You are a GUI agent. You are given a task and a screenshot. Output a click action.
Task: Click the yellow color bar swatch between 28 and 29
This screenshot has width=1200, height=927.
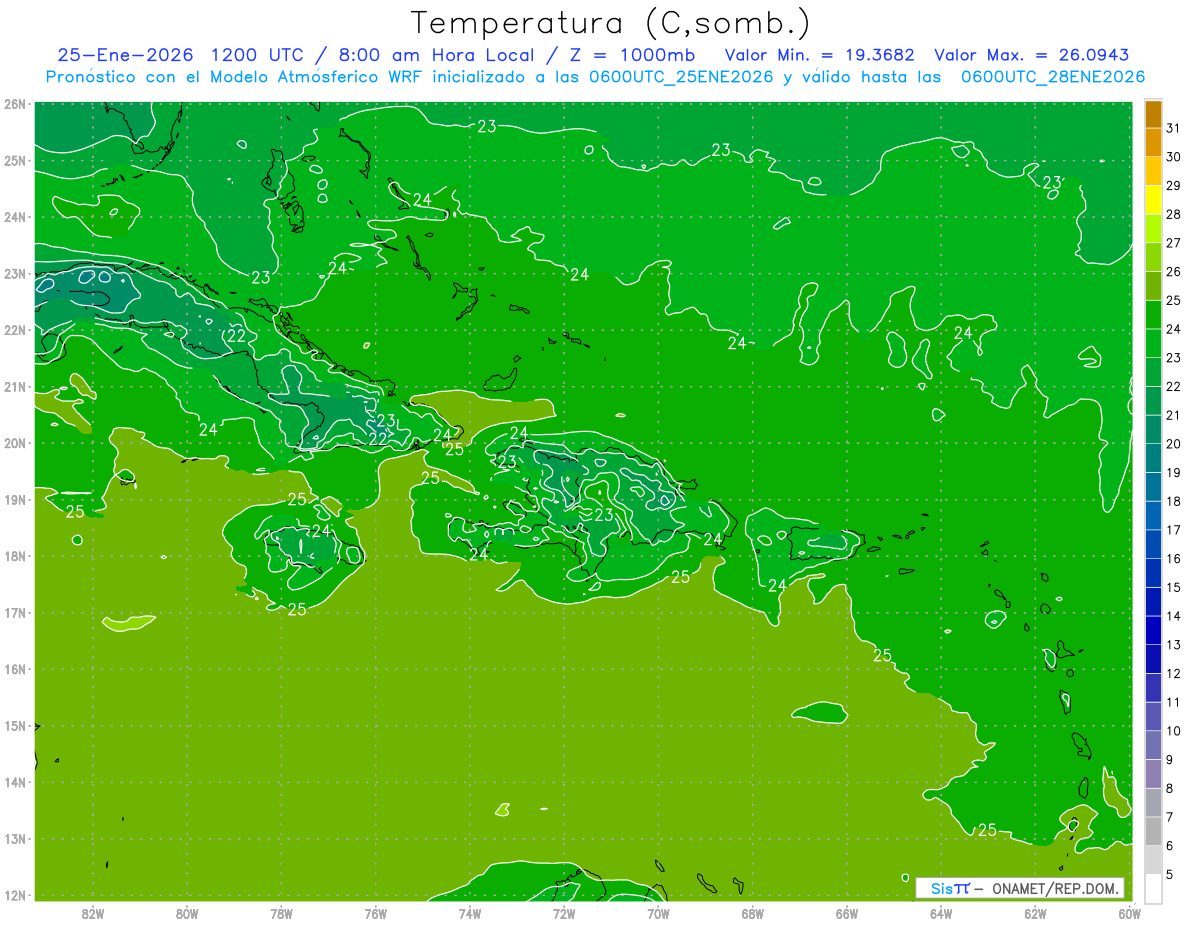click(1153, 200)
